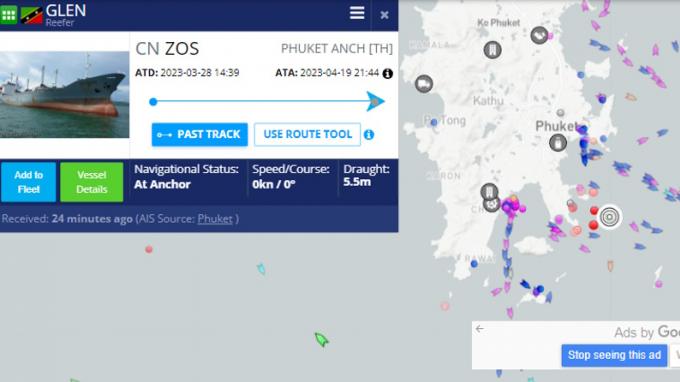
Task: Click the ad back arrow
Action: (480, 329)
